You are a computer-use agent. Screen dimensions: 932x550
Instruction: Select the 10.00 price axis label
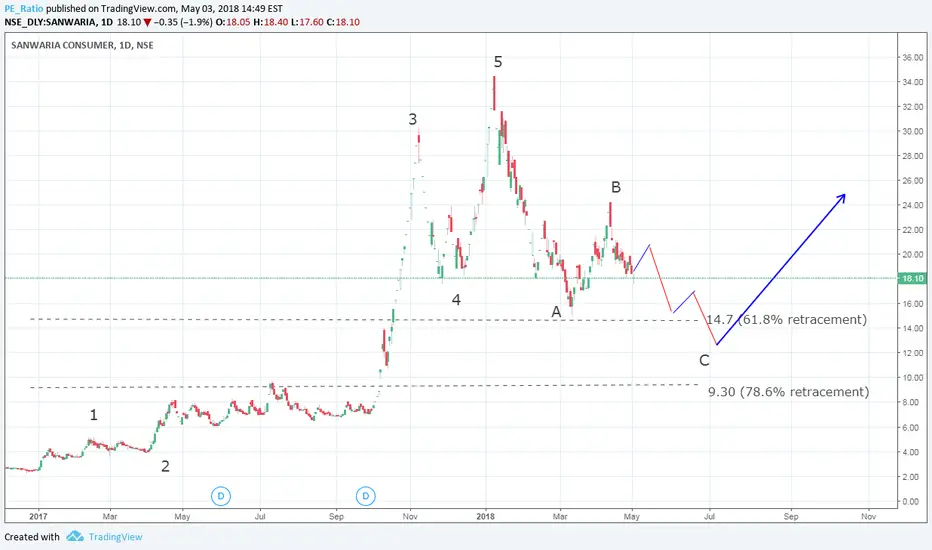coord(912,378)
